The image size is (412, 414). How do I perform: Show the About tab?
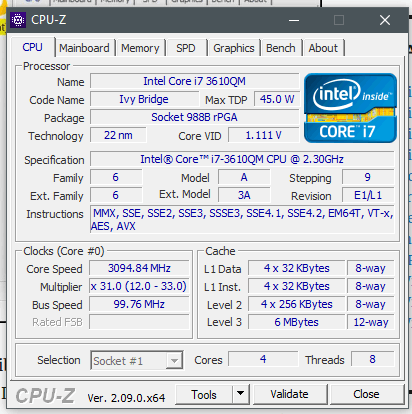pyautogui.click(x=323, y=48)
